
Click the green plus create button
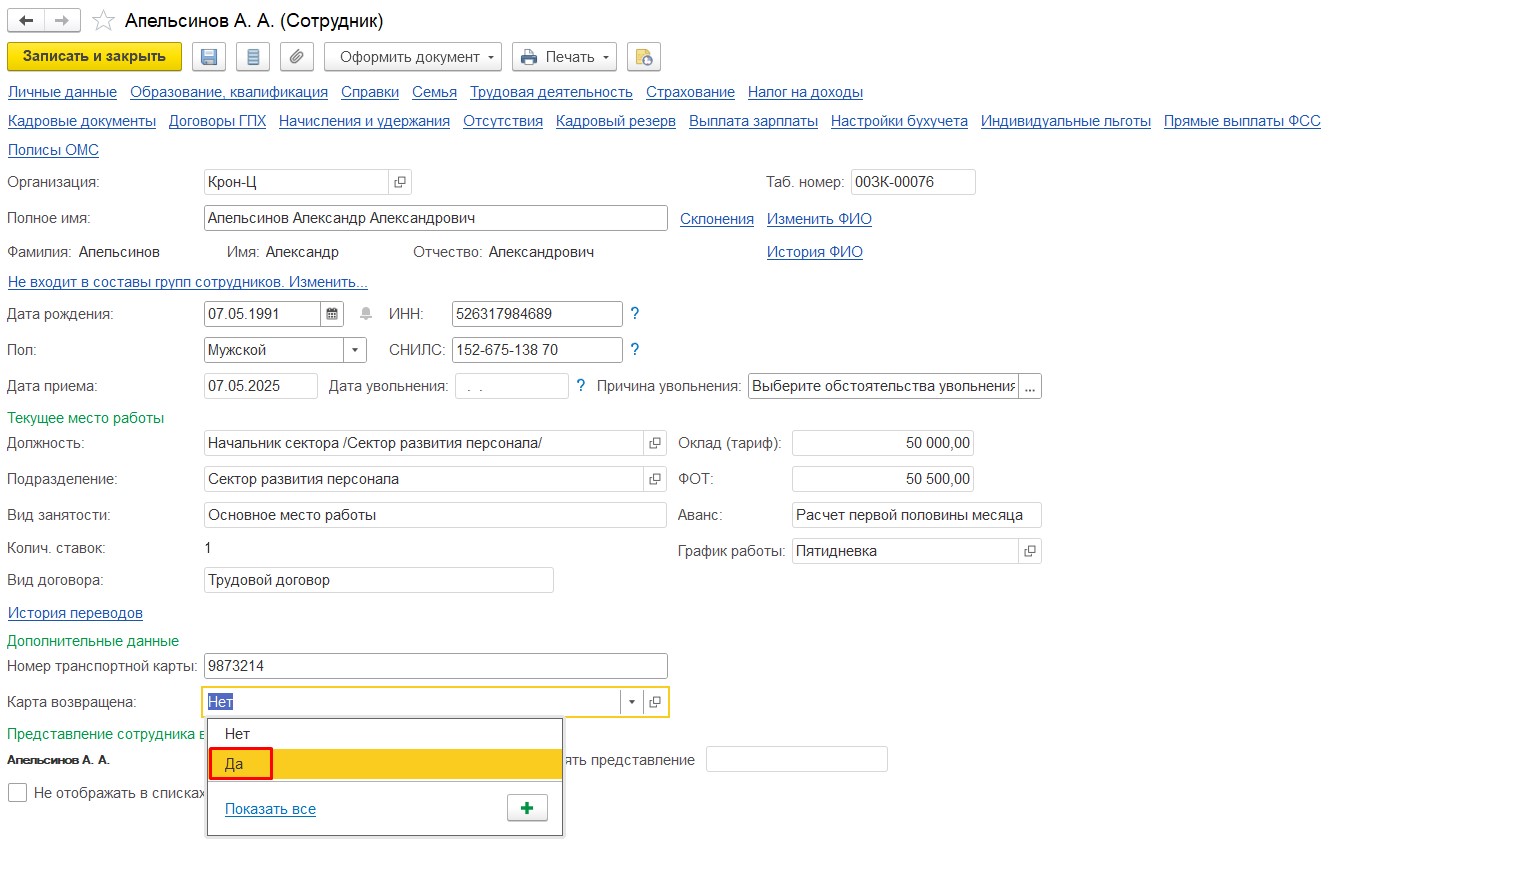(527, 808)
